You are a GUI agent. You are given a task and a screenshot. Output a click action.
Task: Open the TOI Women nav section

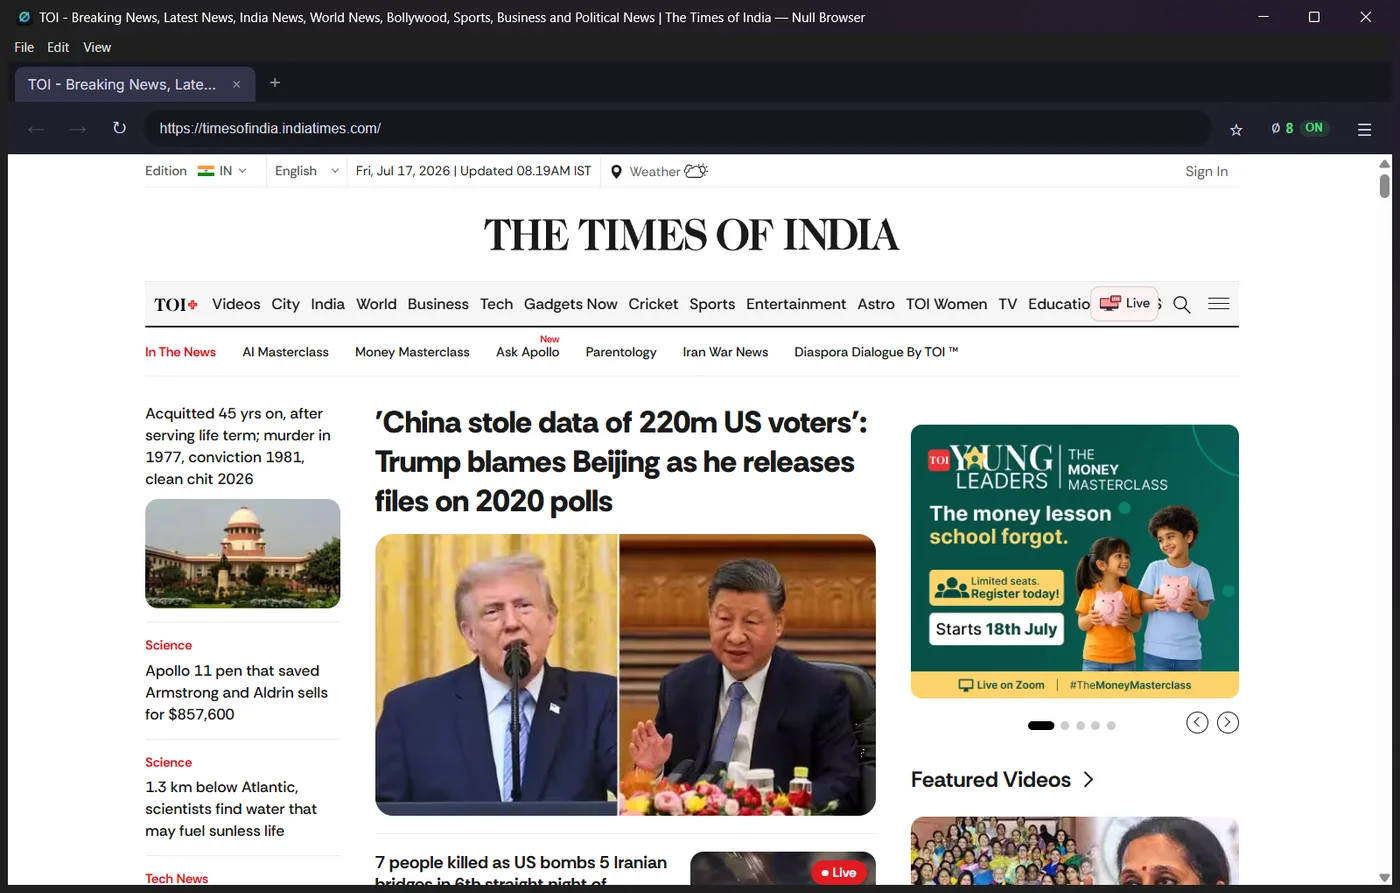point(946,304)
